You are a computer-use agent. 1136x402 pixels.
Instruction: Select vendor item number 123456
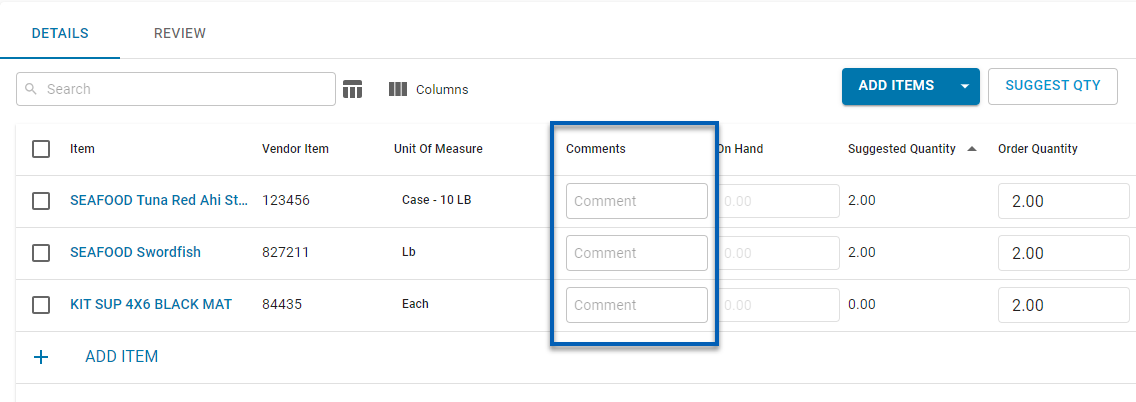coord(285,201)
